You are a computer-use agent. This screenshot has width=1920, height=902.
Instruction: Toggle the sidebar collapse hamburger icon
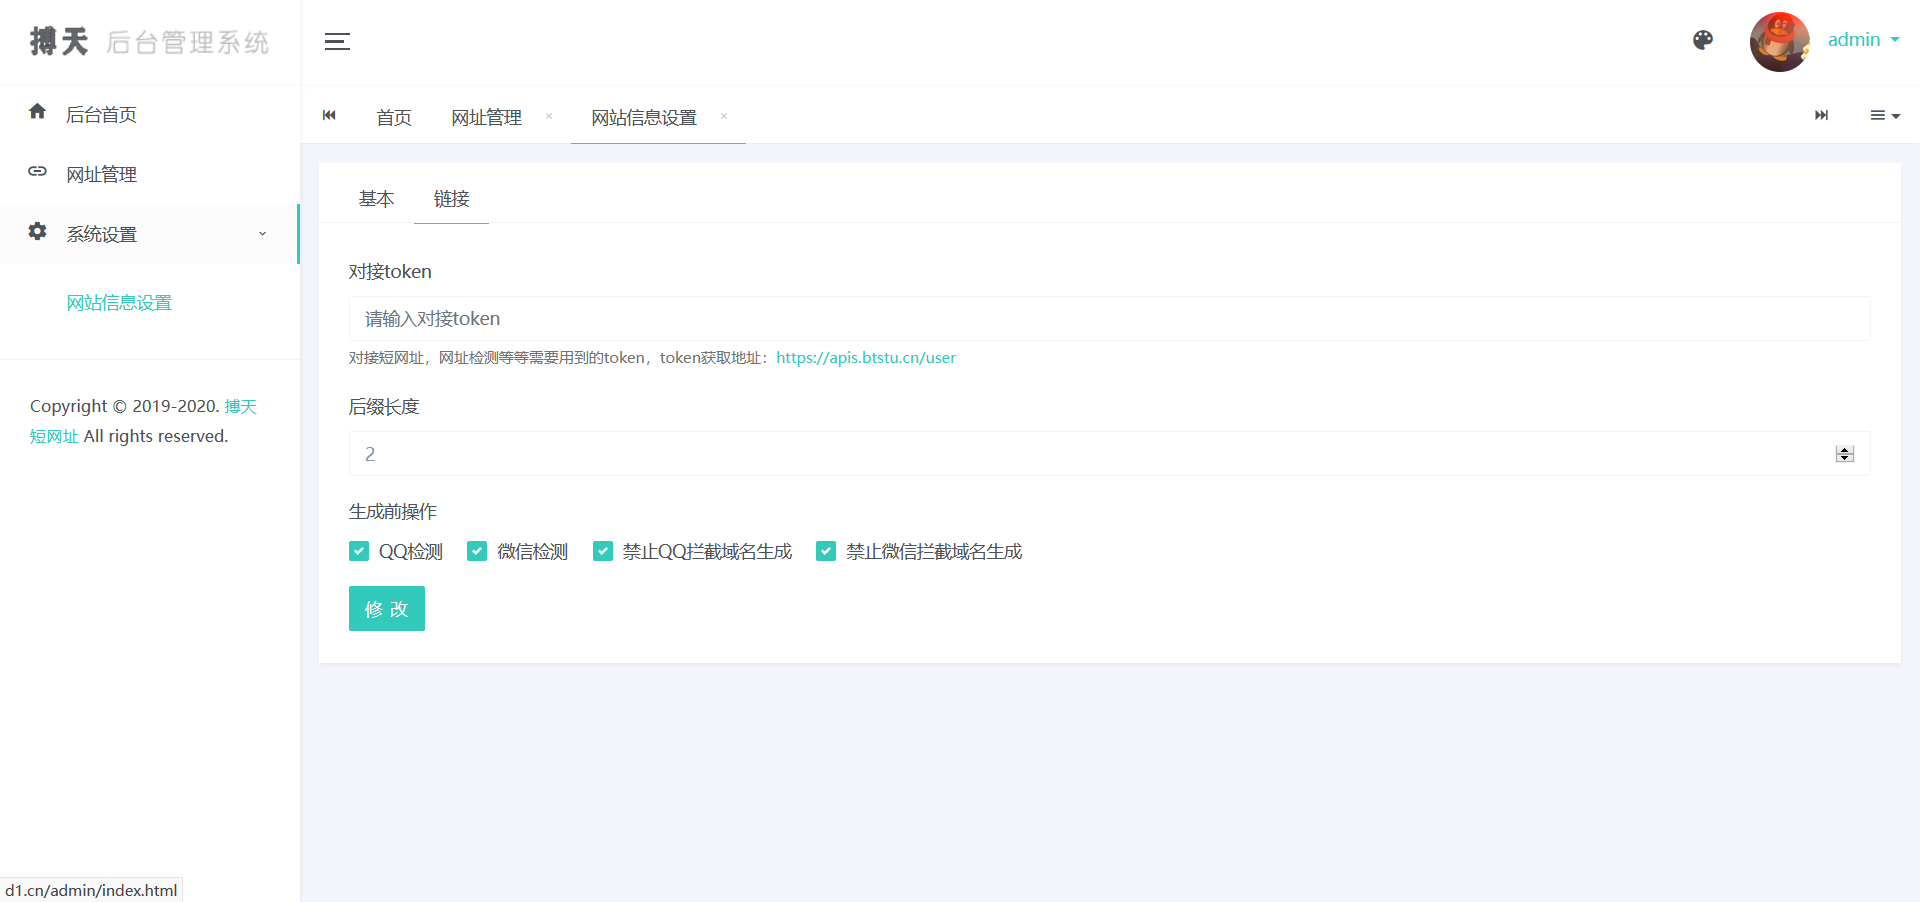pos(337,42)
